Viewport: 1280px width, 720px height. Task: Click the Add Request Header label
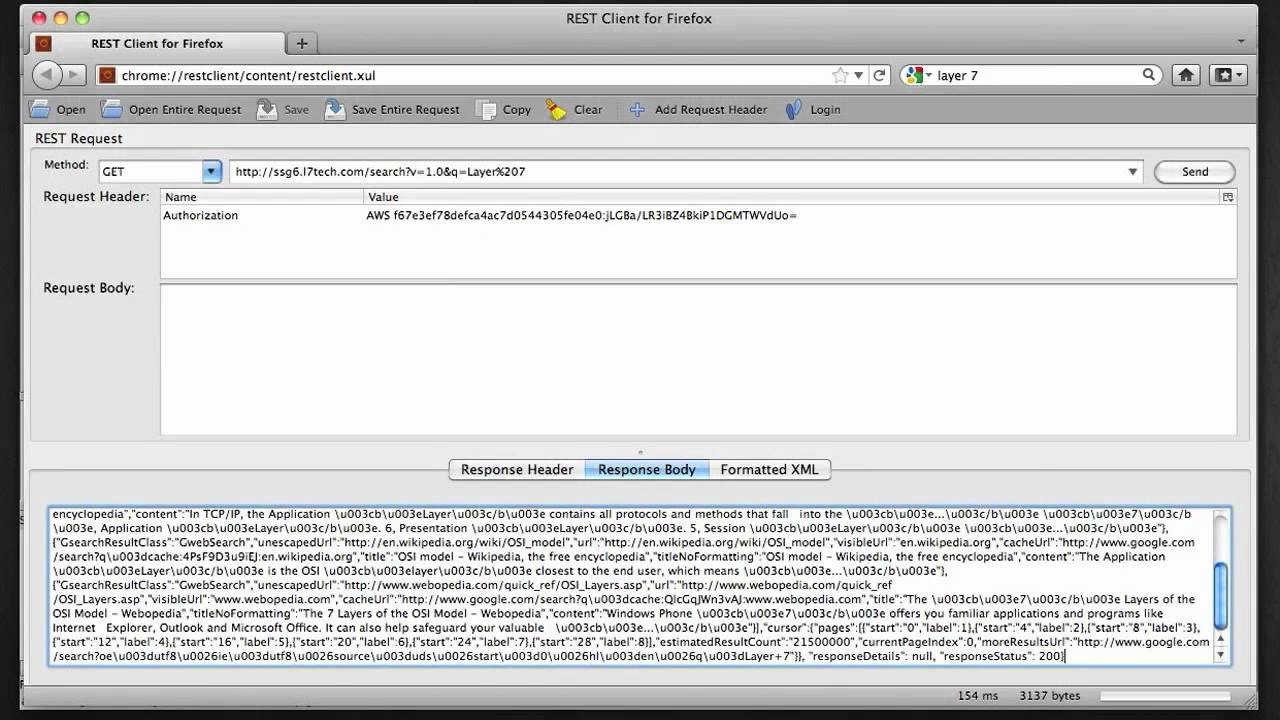click(x=711, y=110)
